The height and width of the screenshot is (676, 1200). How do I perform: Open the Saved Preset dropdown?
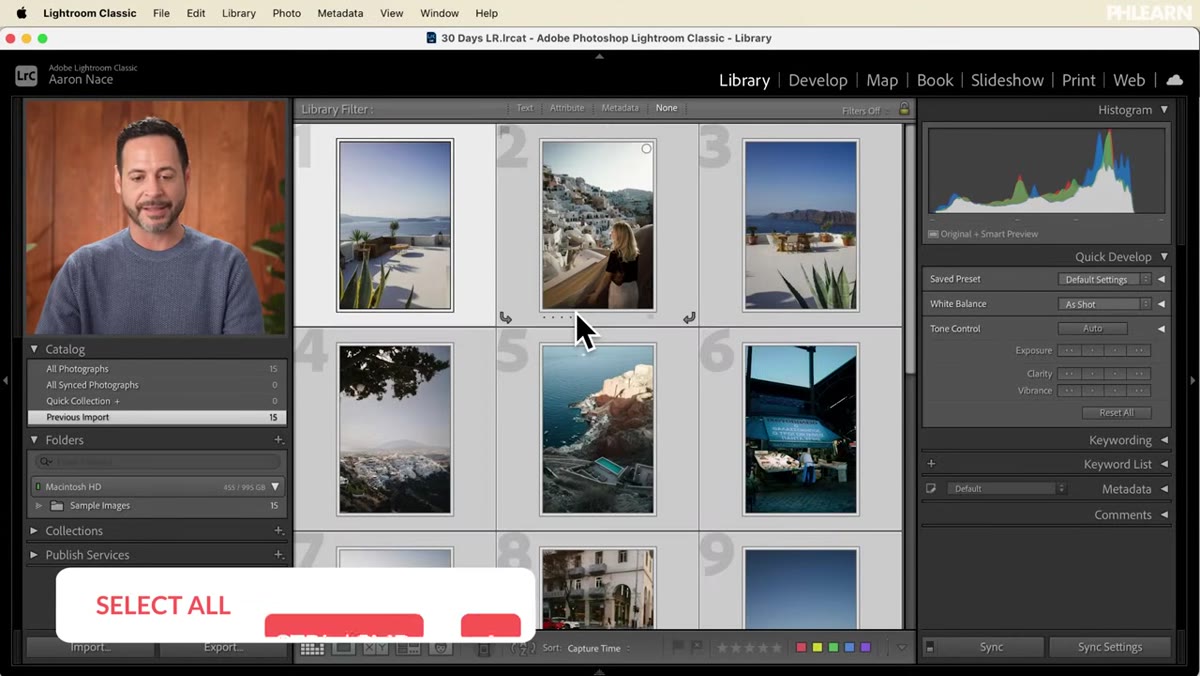[1104, 280]
